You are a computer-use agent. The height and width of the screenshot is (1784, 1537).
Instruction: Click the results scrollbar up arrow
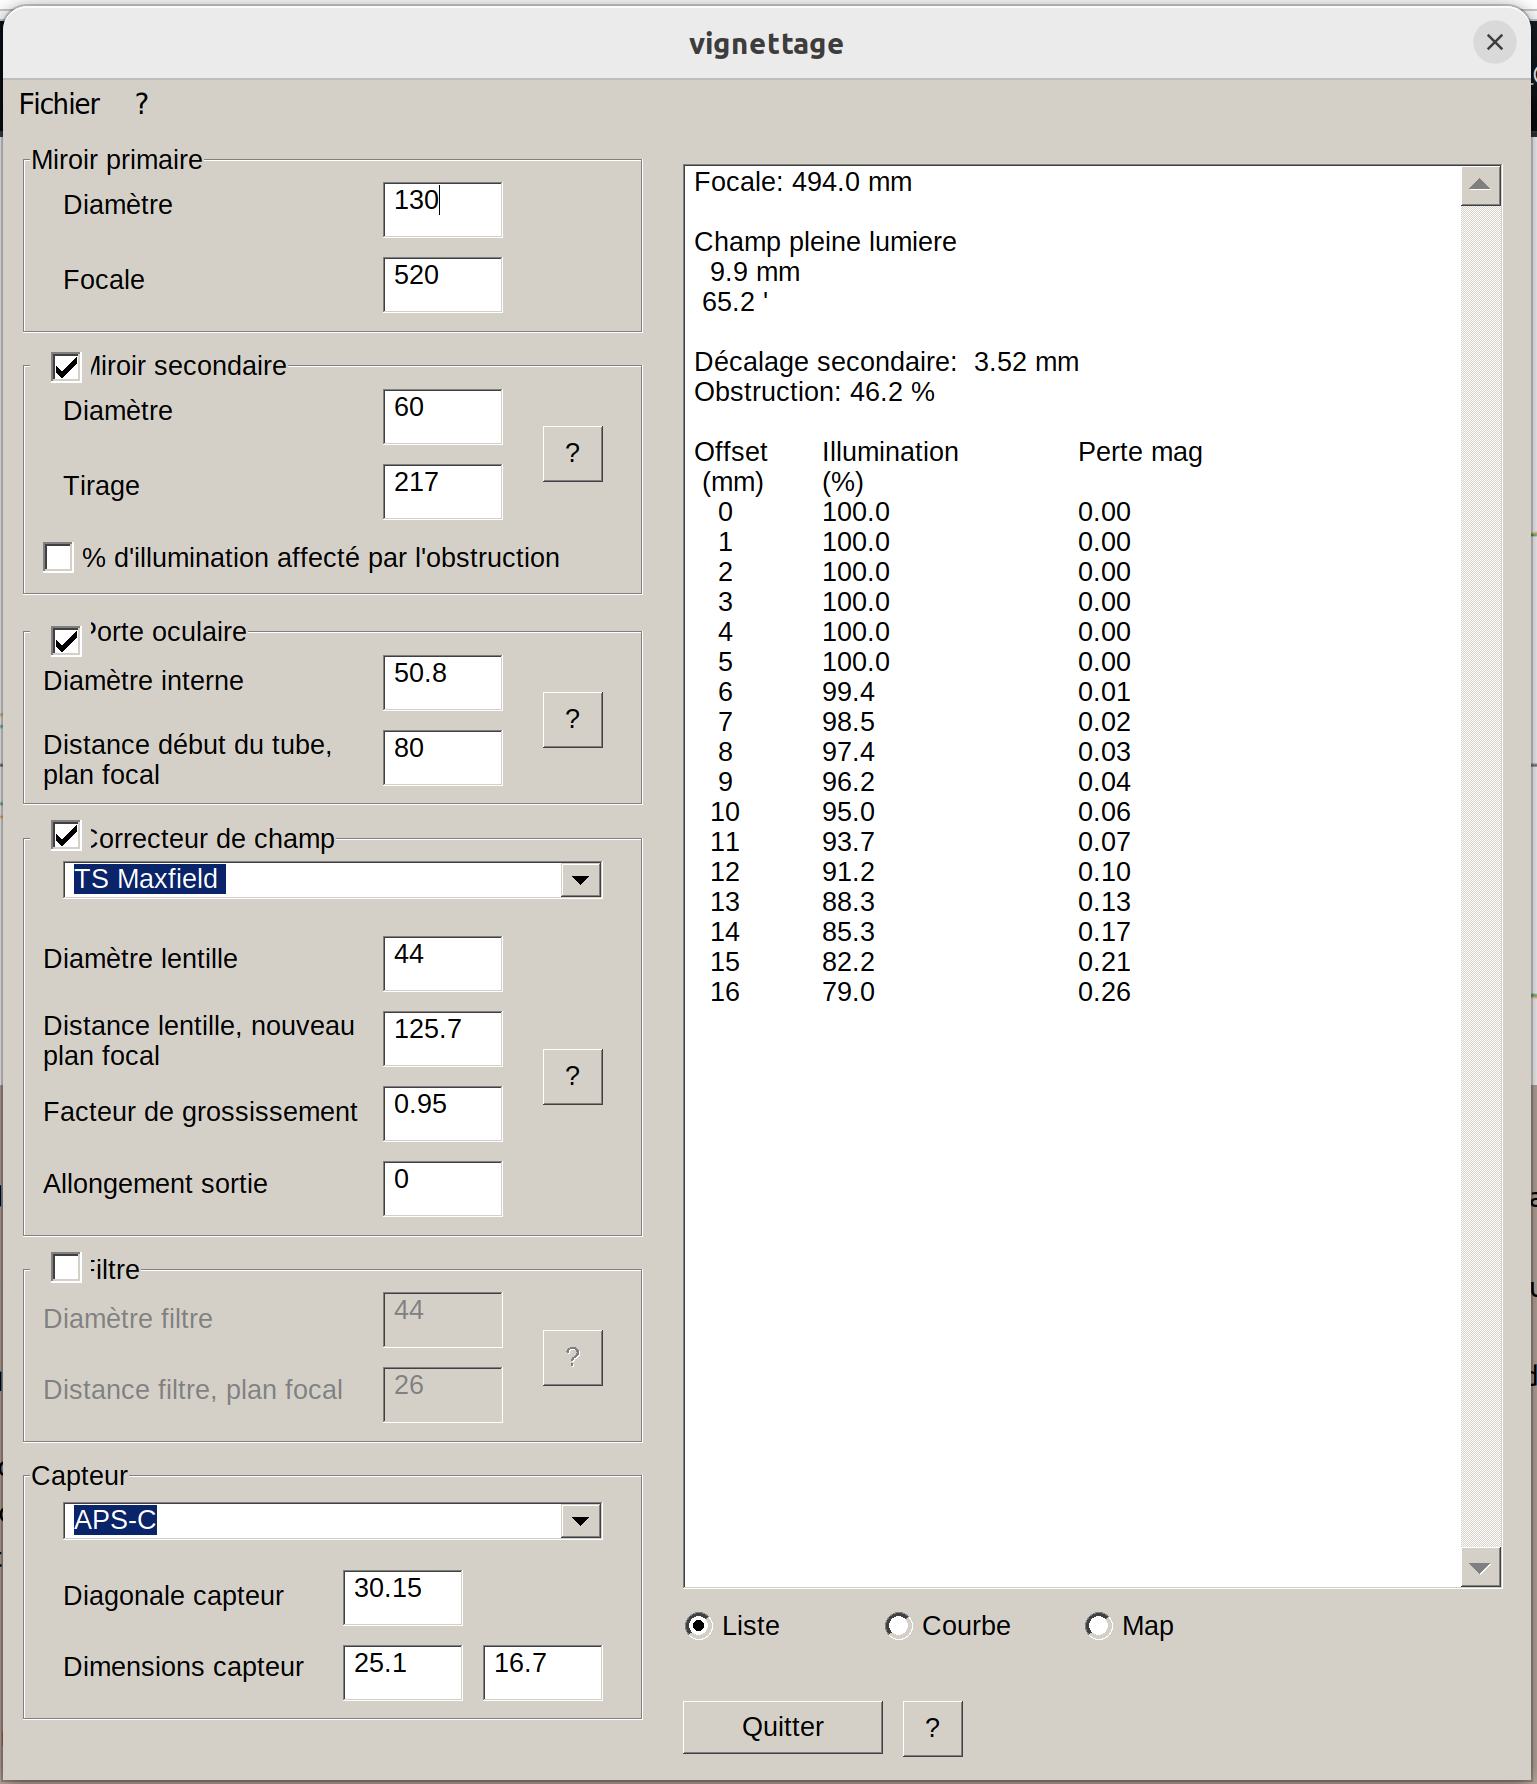[x=1480, y=185]
